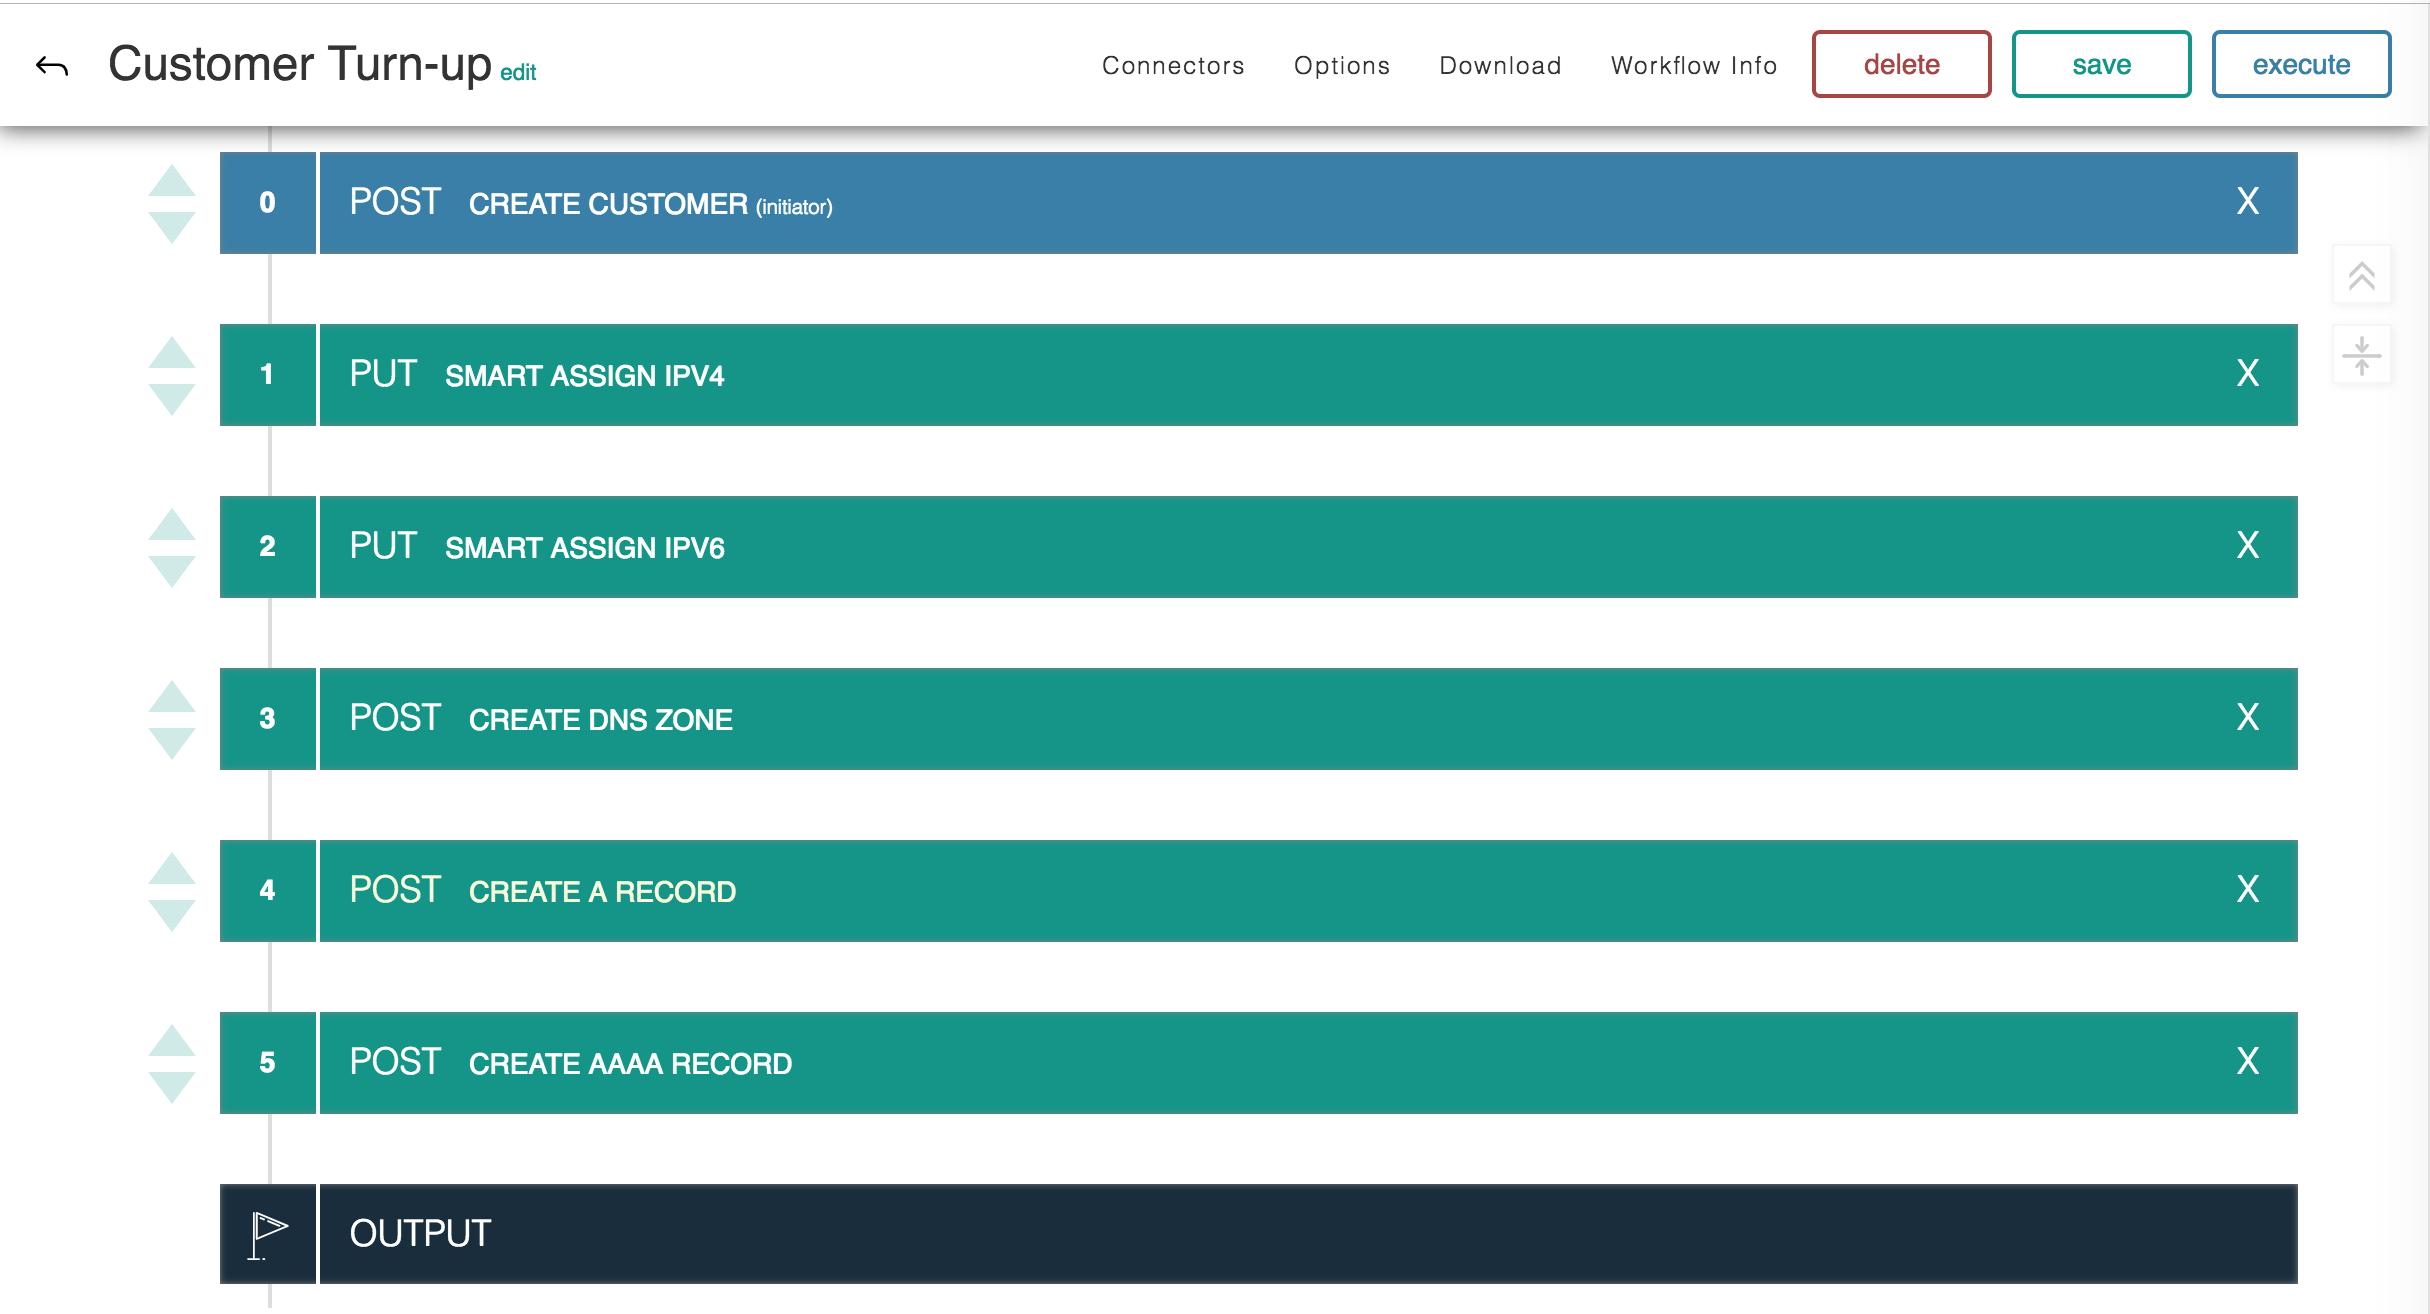The height and width of the screenshot is (1314, 2430).
Task: Edit the Customer Turn-up workflow name
Action: coord(518,73)
